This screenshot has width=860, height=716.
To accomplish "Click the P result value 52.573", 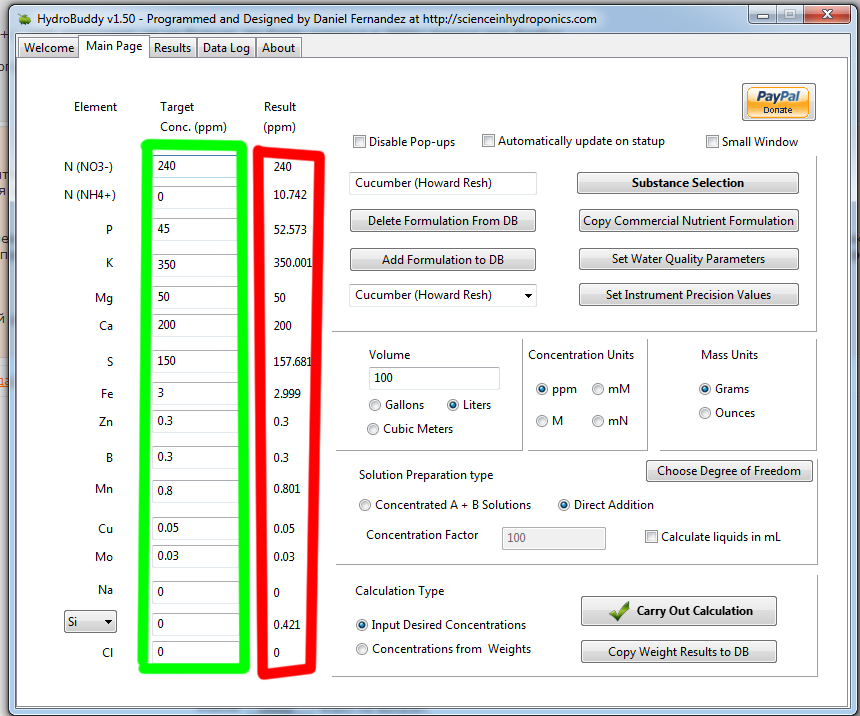I will [290, 230].
